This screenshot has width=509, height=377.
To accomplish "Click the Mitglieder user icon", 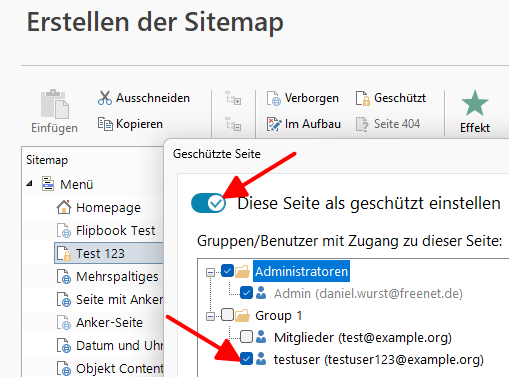I will (261, 337).
